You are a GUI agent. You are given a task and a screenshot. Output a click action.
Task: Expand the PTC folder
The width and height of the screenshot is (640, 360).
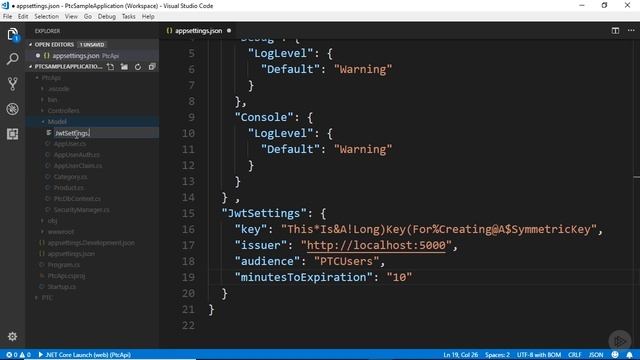37,298
